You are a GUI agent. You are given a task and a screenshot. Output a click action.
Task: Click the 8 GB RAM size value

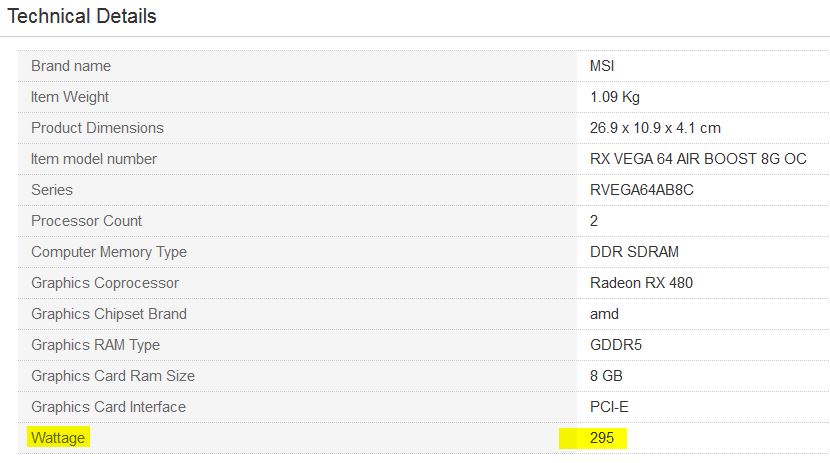[606, 376]
